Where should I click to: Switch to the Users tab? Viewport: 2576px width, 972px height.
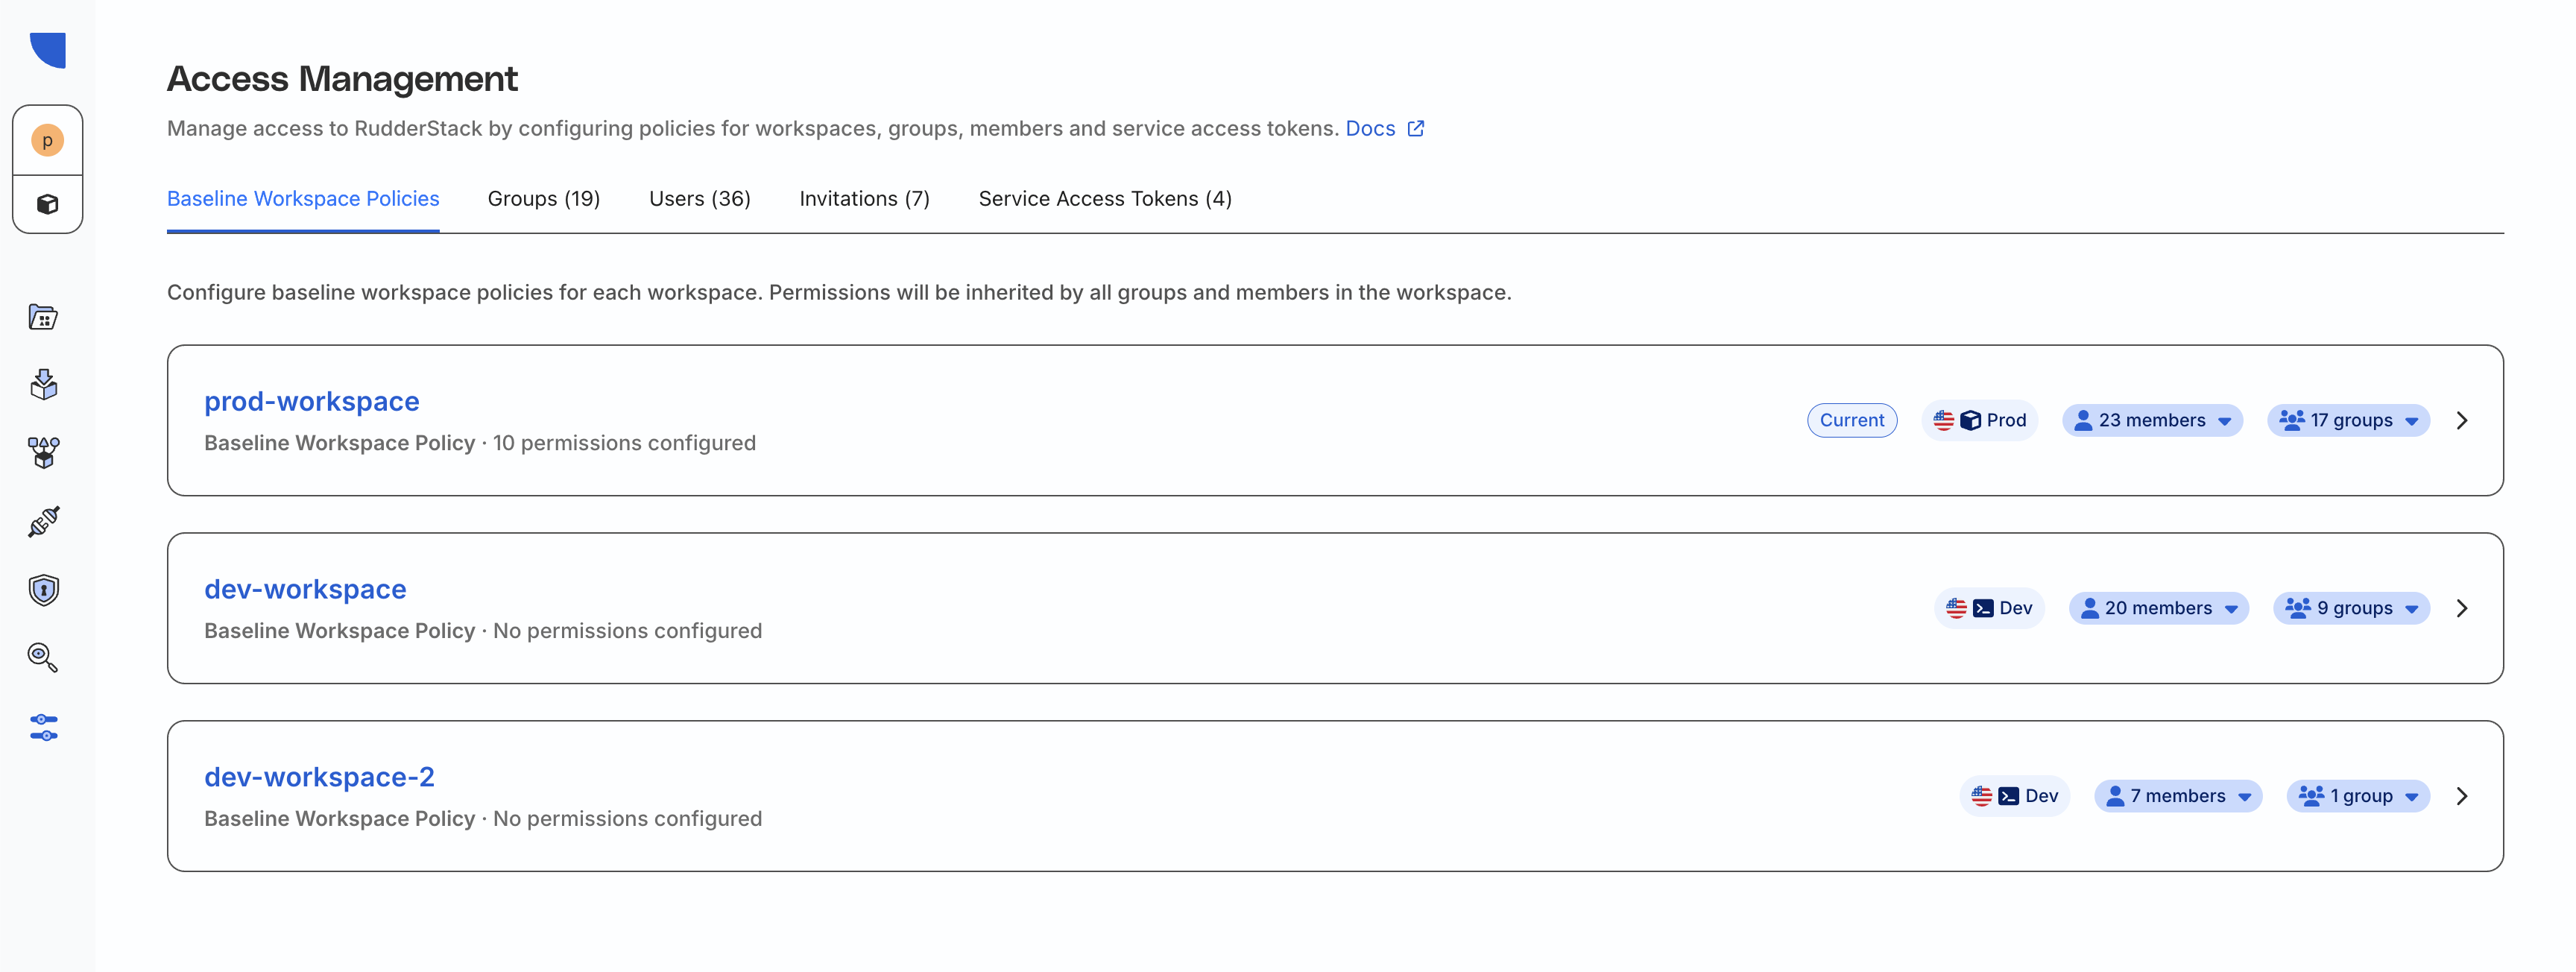[699, 198]
